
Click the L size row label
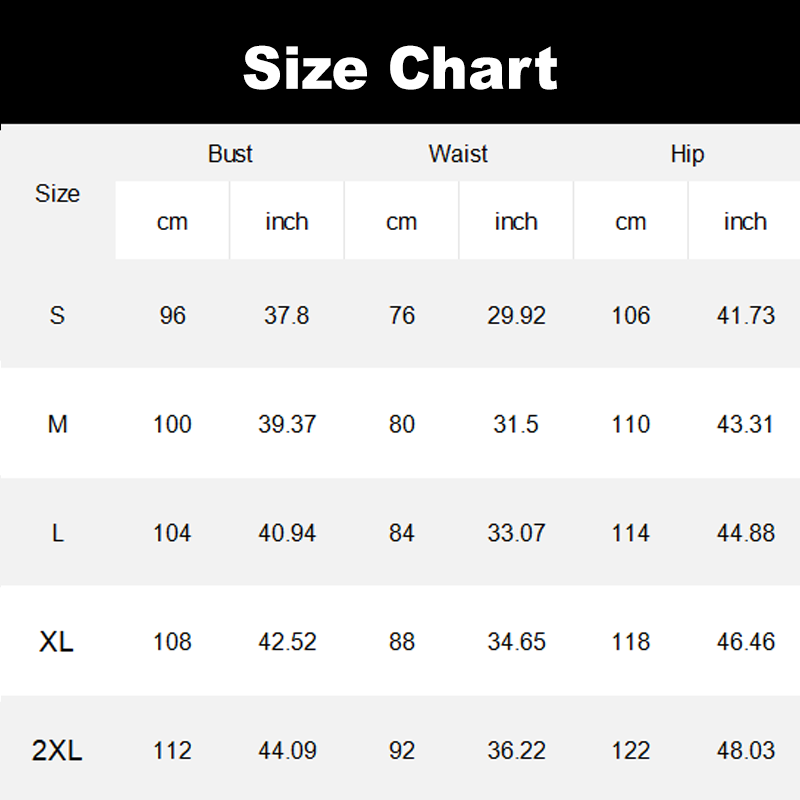point(57,533)
